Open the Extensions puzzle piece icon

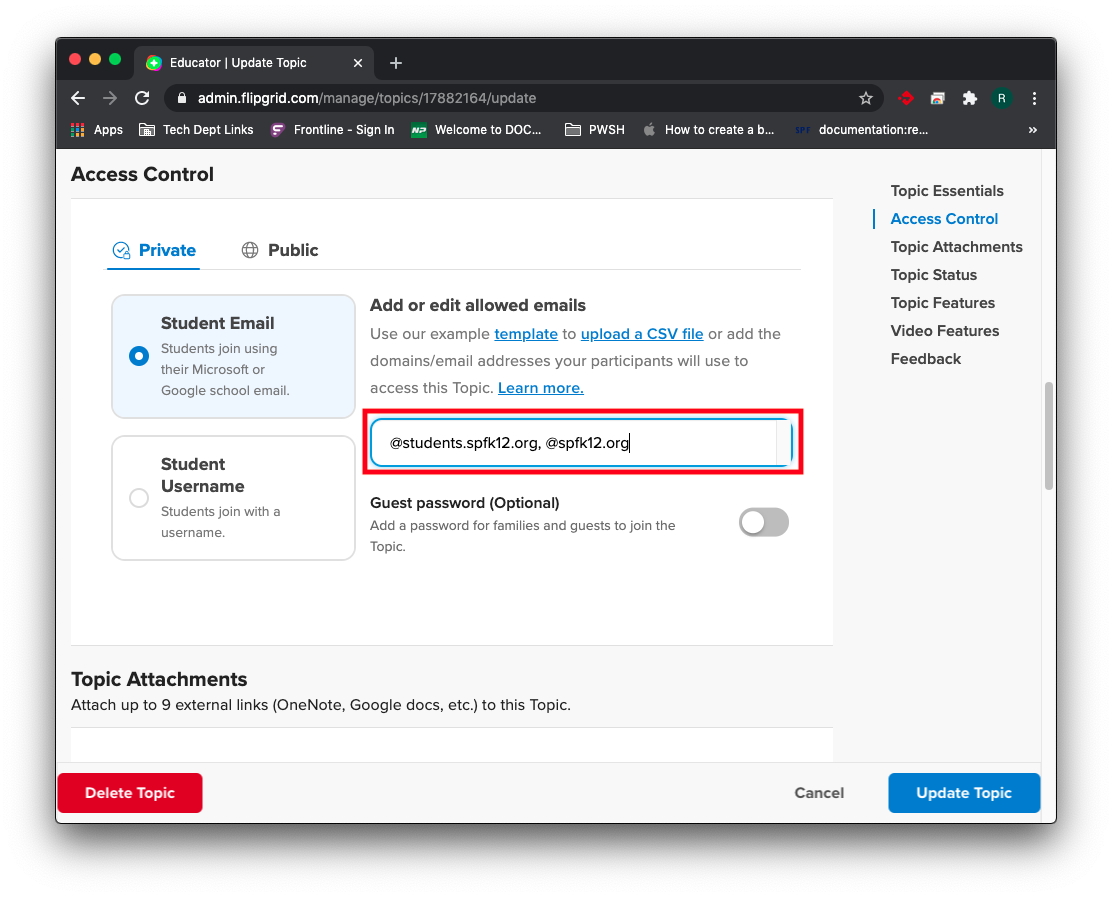[x=969, y=98]
